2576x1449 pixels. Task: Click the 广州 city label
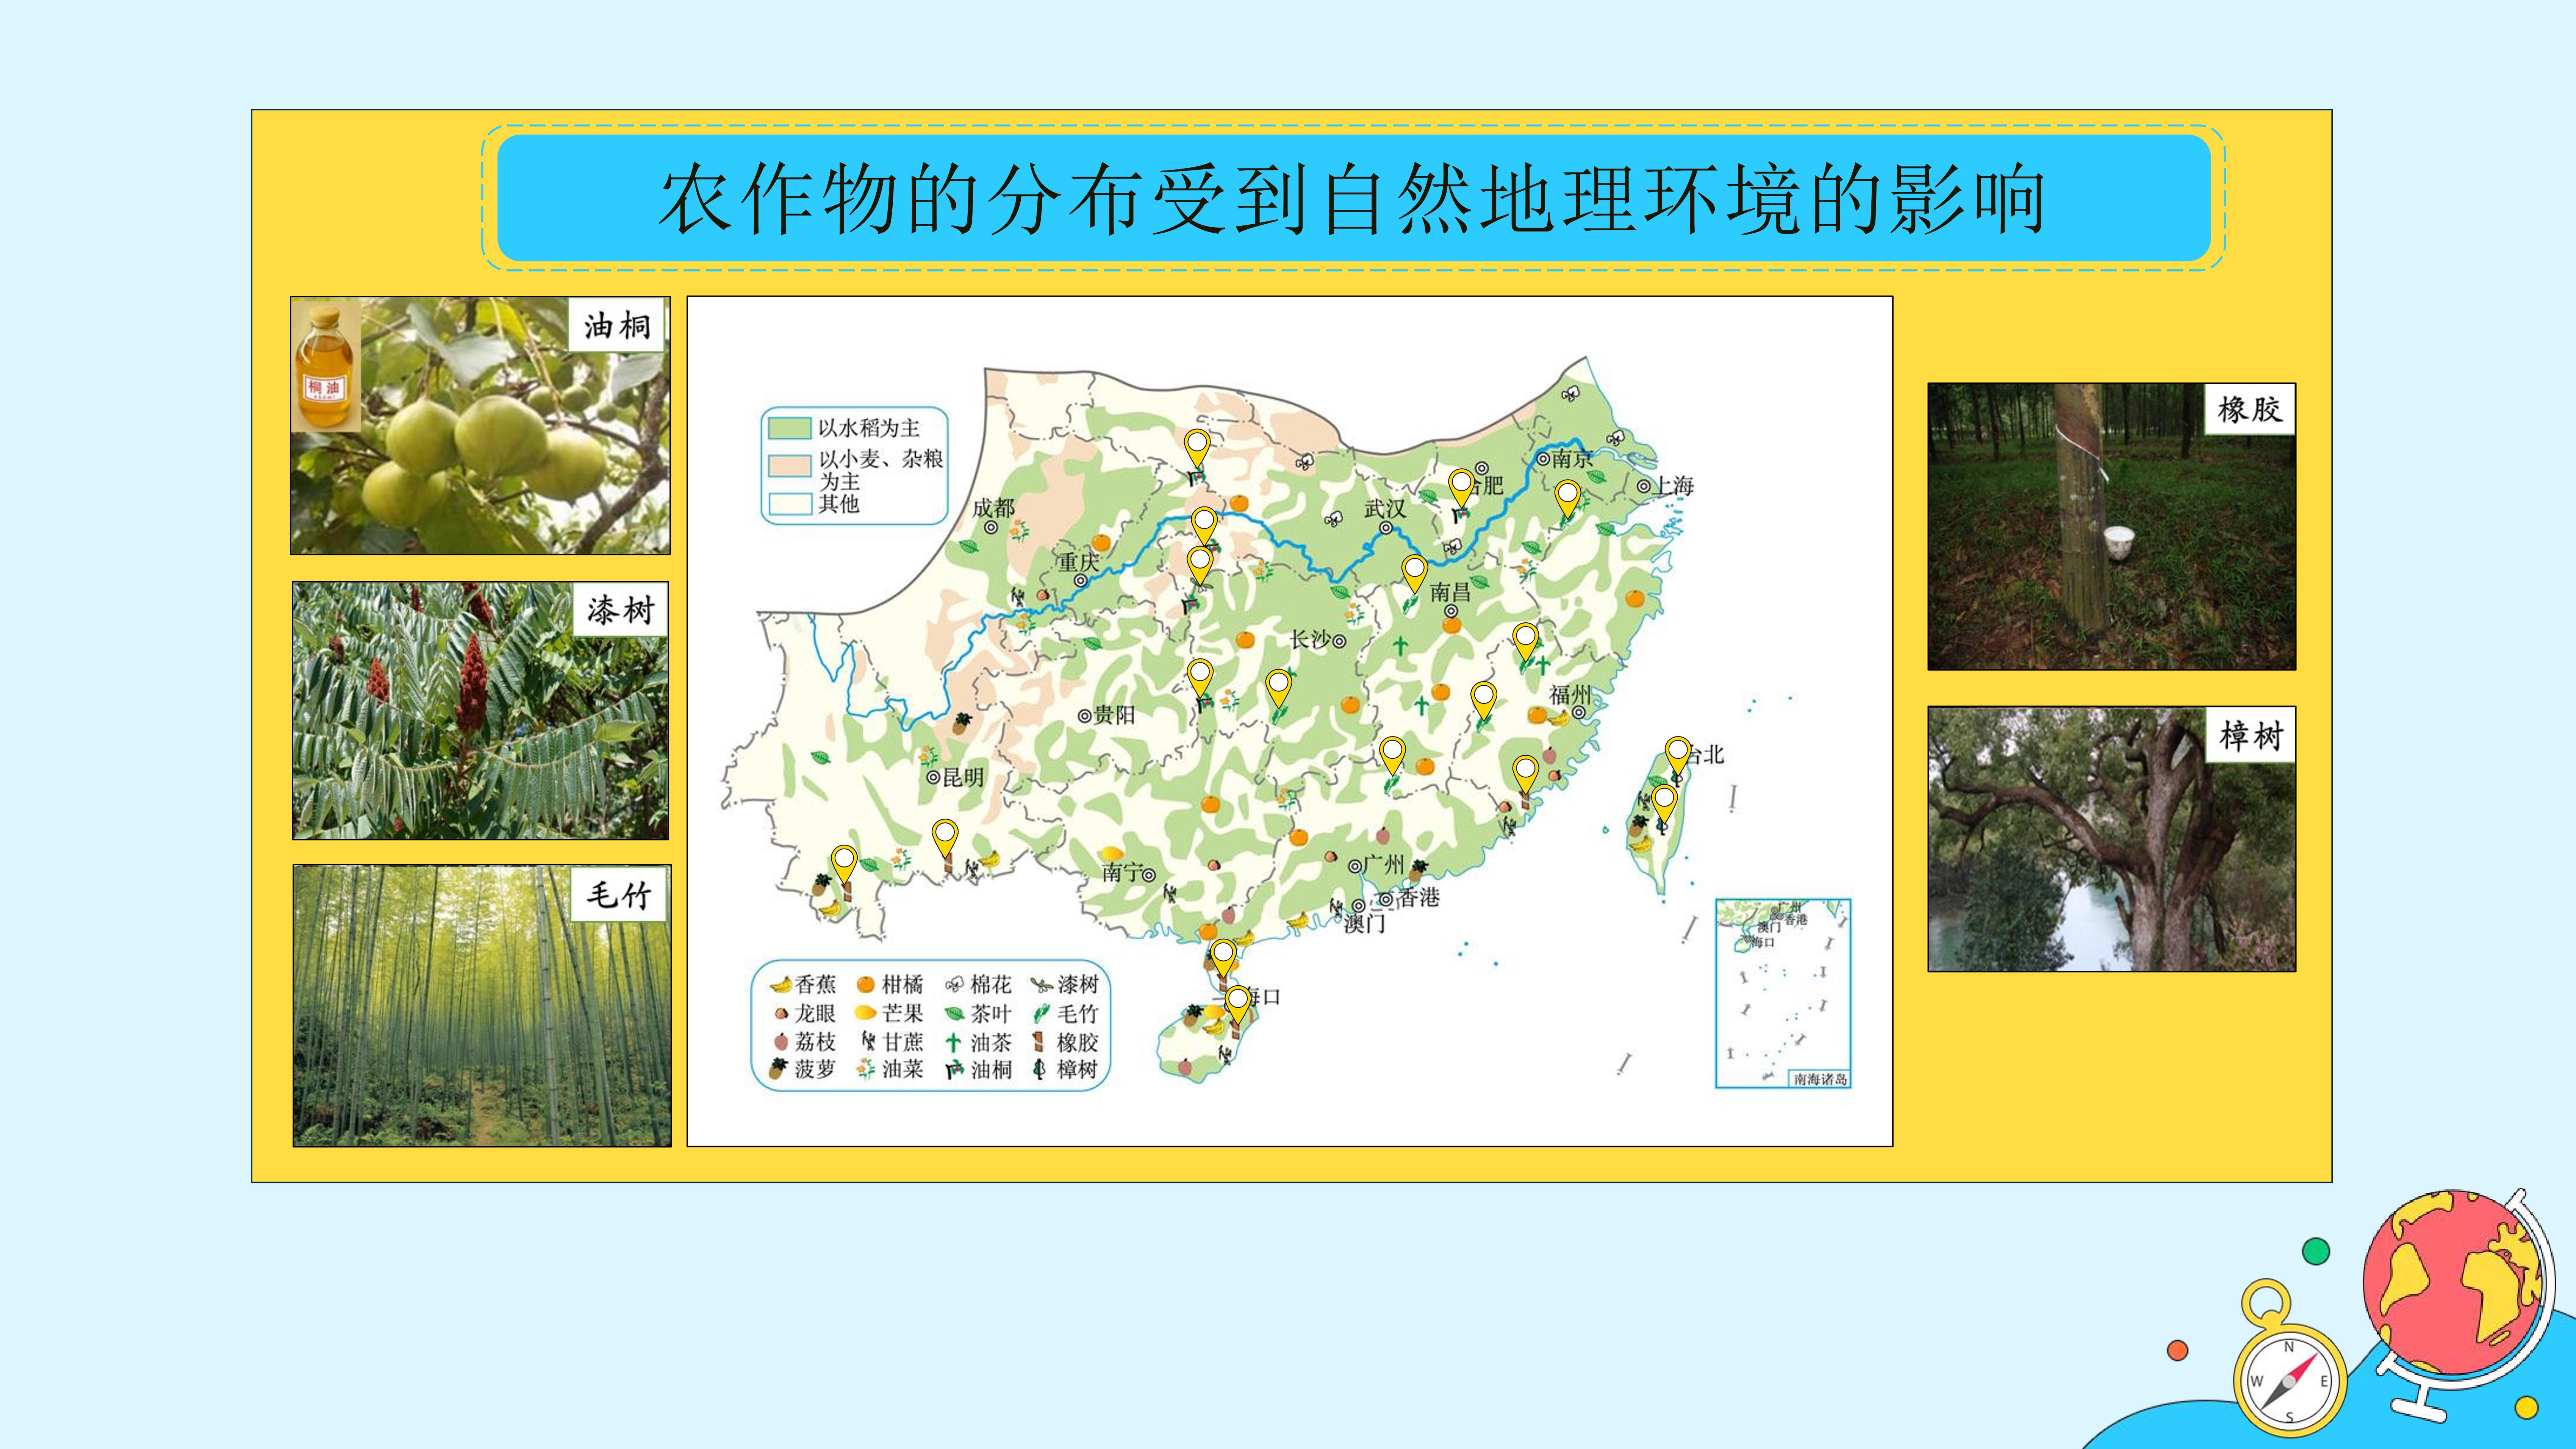tap(1384, 865)
